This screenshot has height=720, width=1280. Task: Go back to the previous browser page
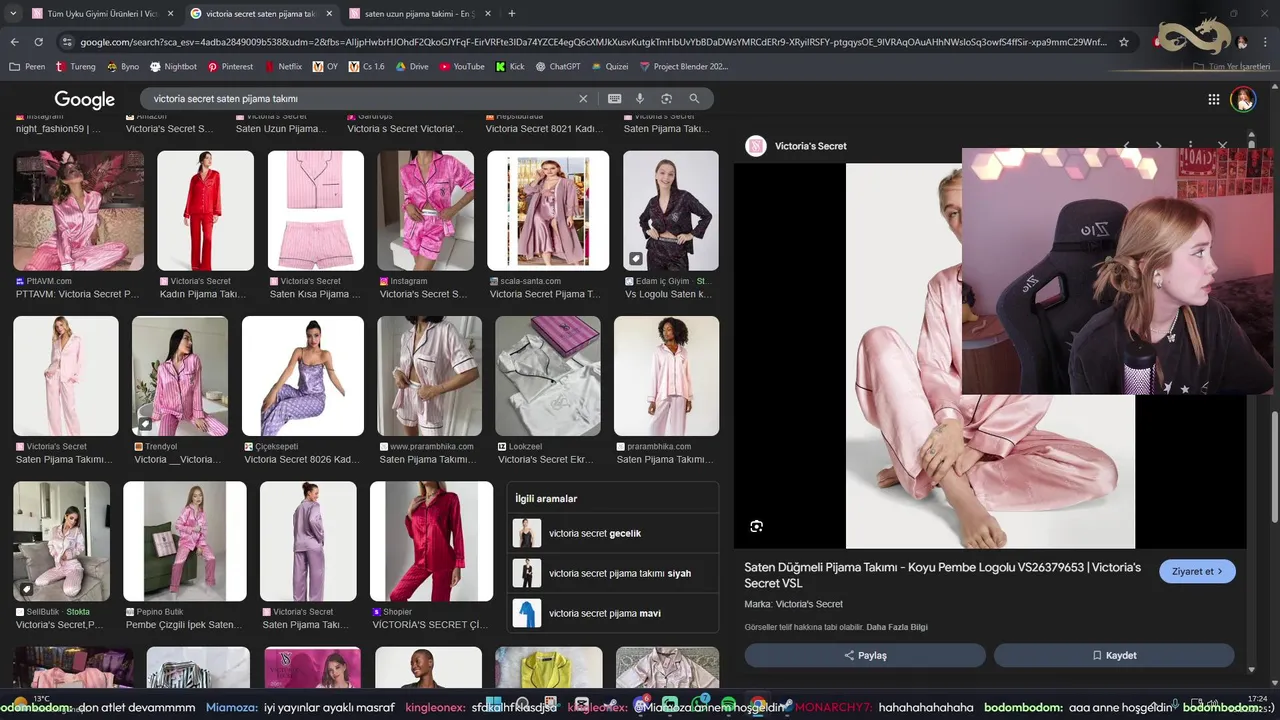(x=14, y=42)
